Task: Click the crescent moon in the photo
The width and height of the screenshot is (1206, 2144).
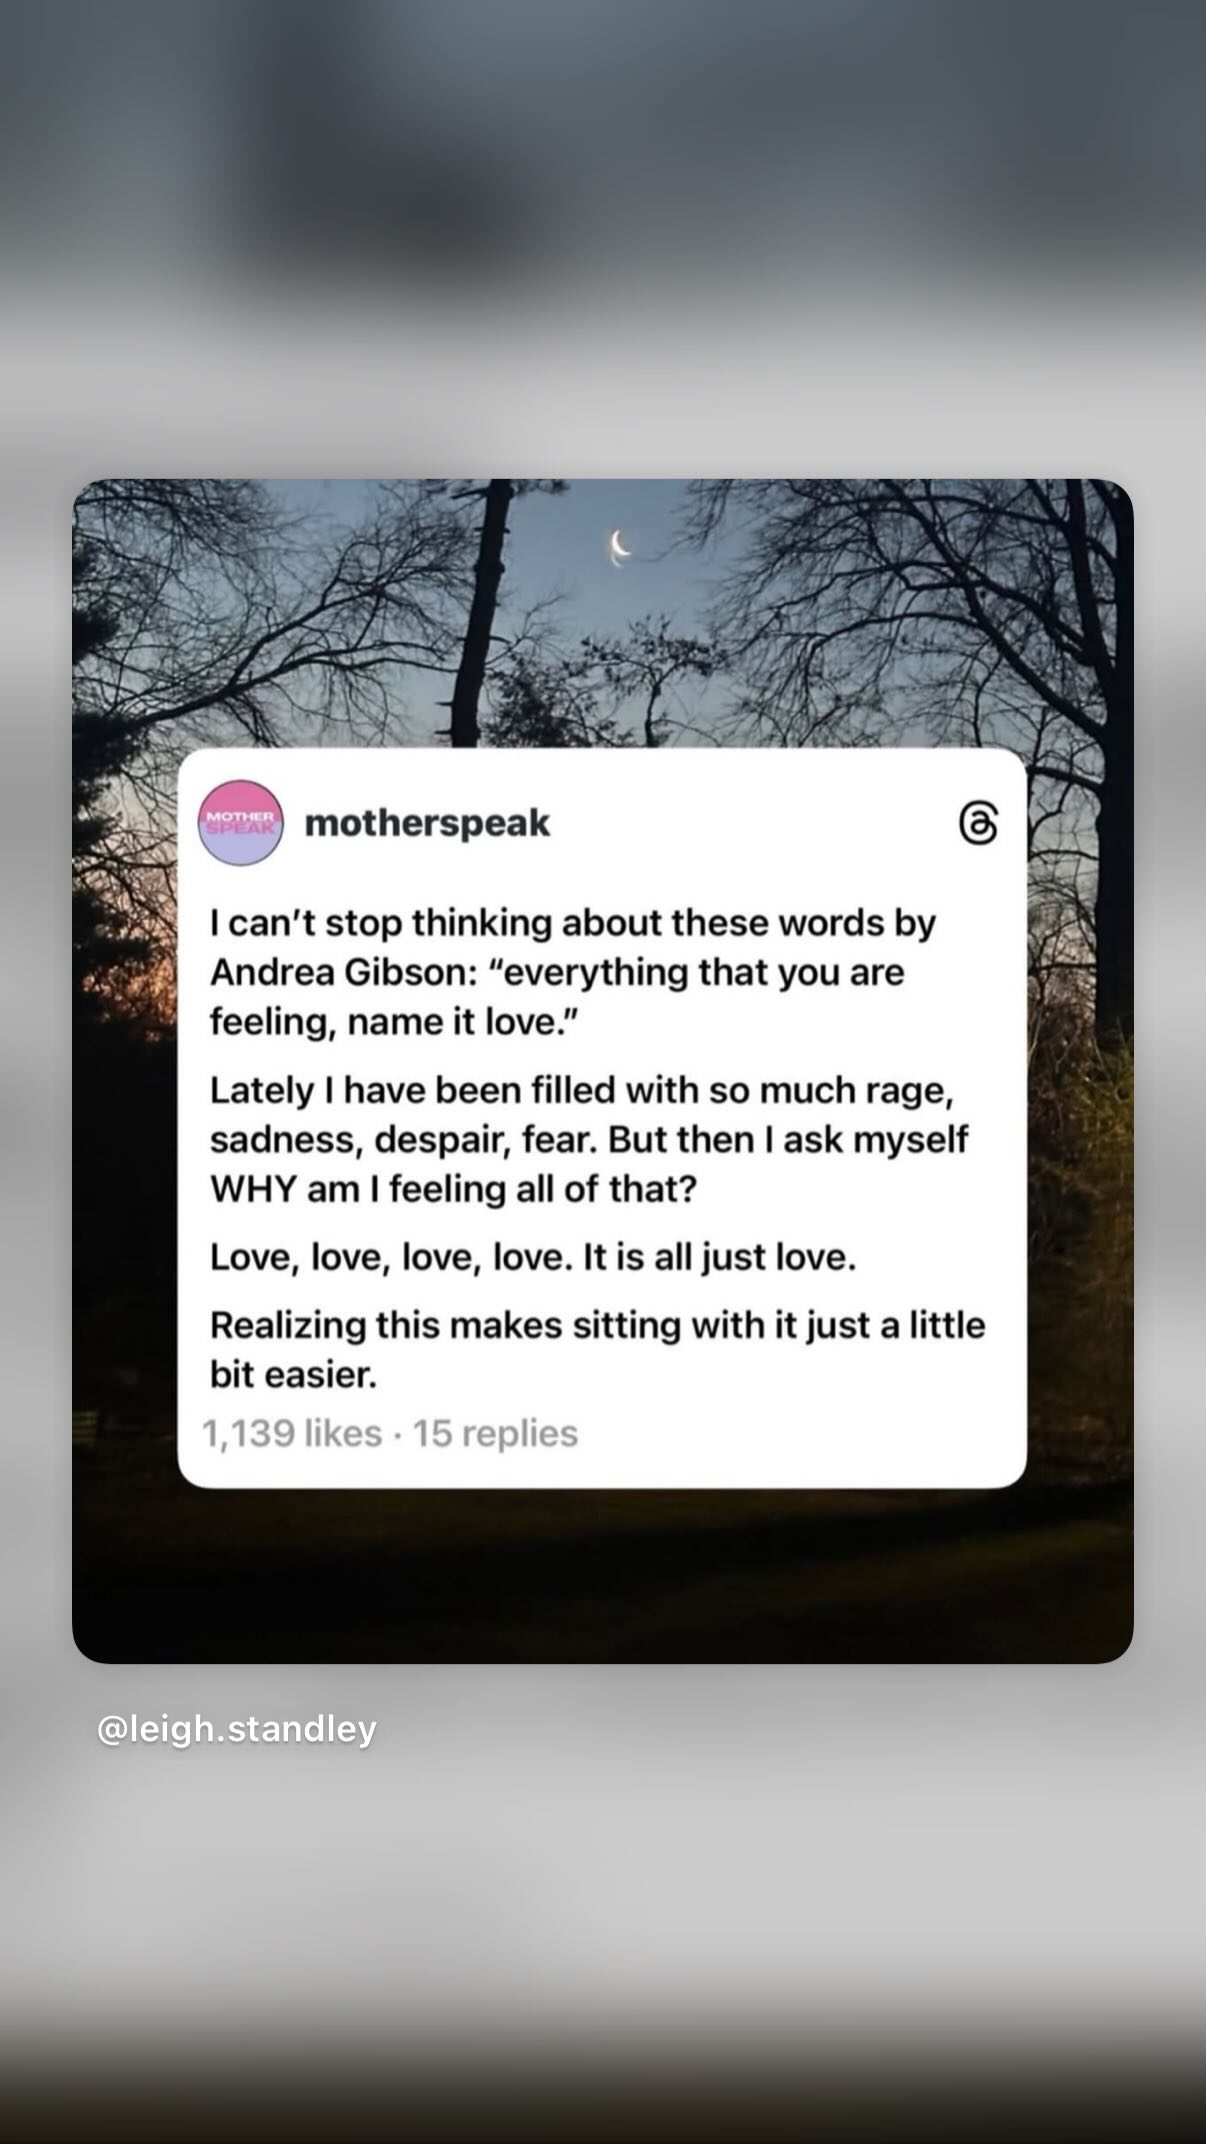Action: pos(621,547)
